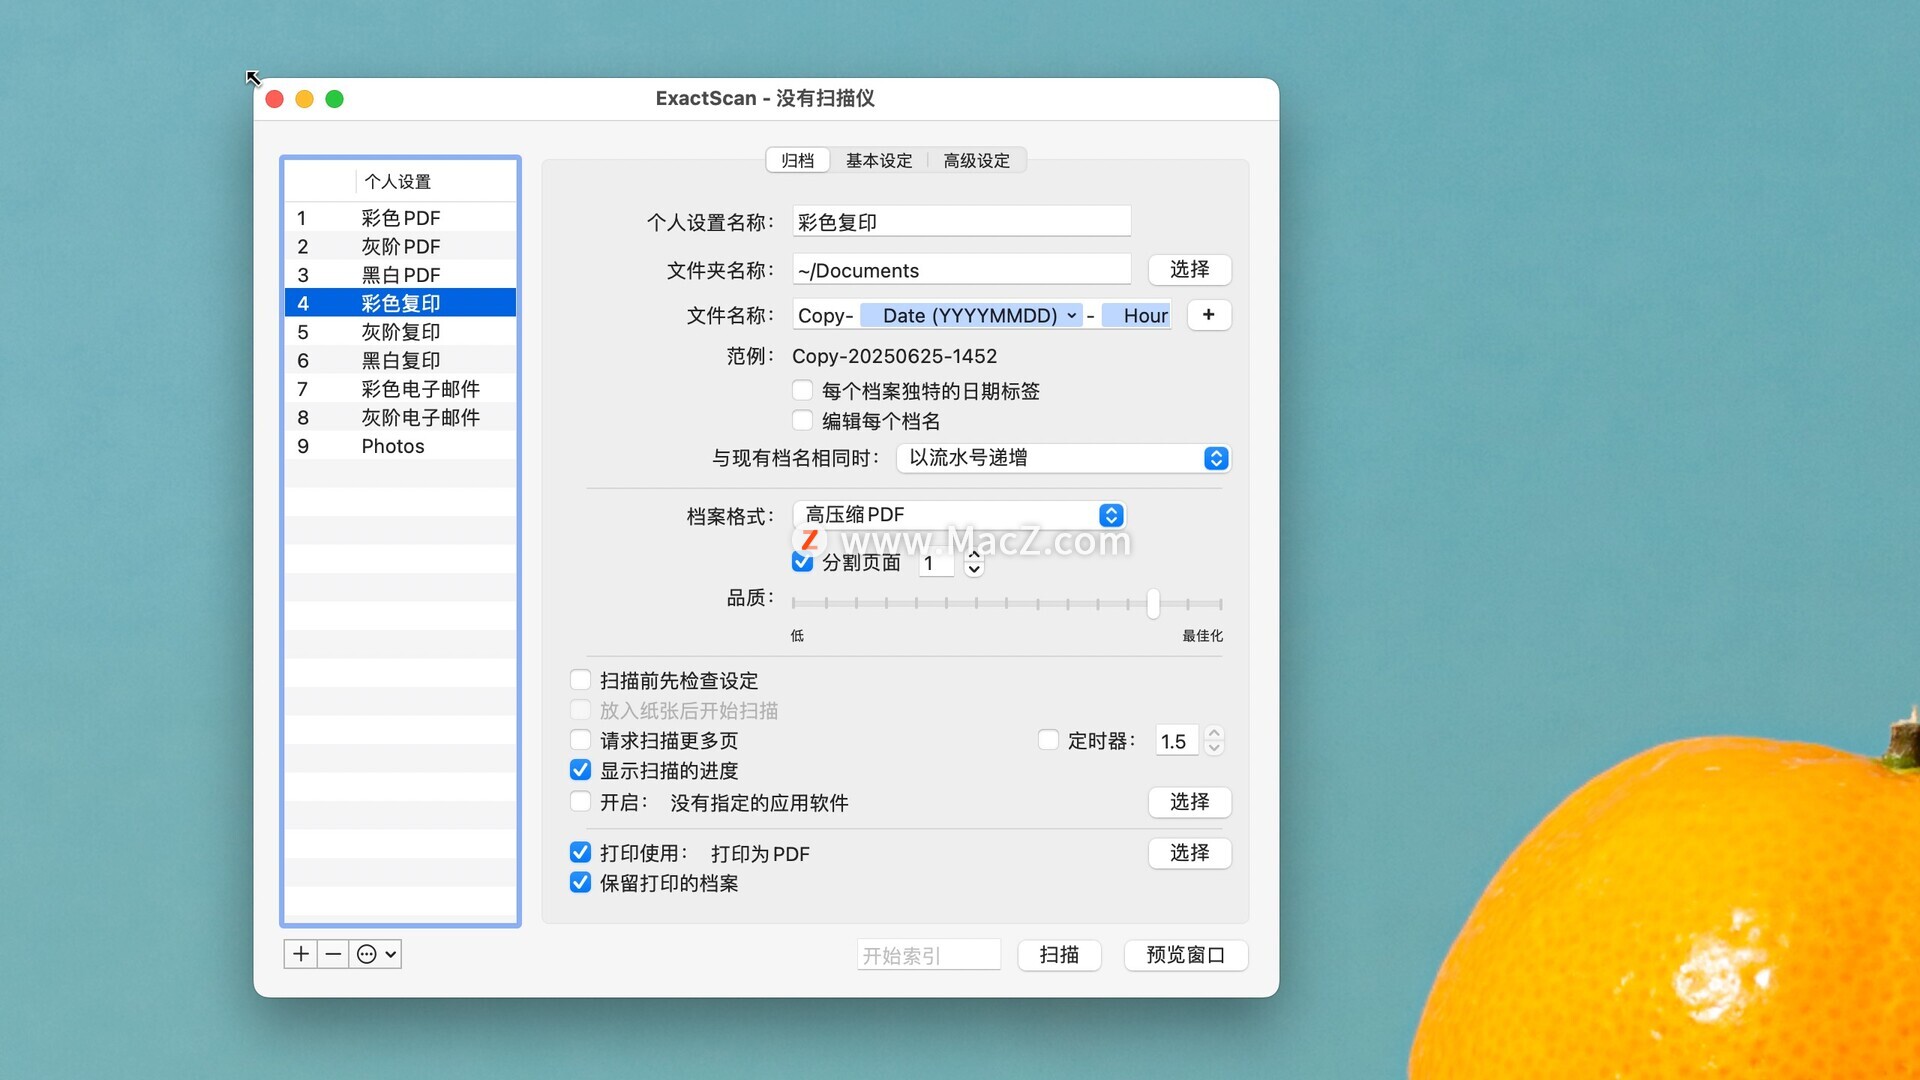Select the 彩色电子邮件 profile
This screenshot has height=1080, width=1920.
tap(400, 389)
